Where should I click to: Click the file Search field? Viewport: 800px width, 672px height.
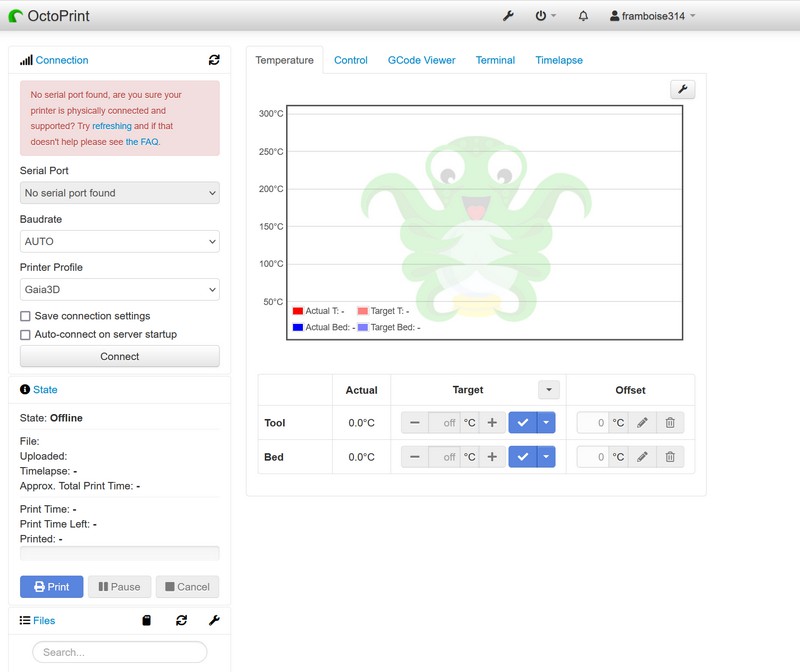[x=120, y=652]
